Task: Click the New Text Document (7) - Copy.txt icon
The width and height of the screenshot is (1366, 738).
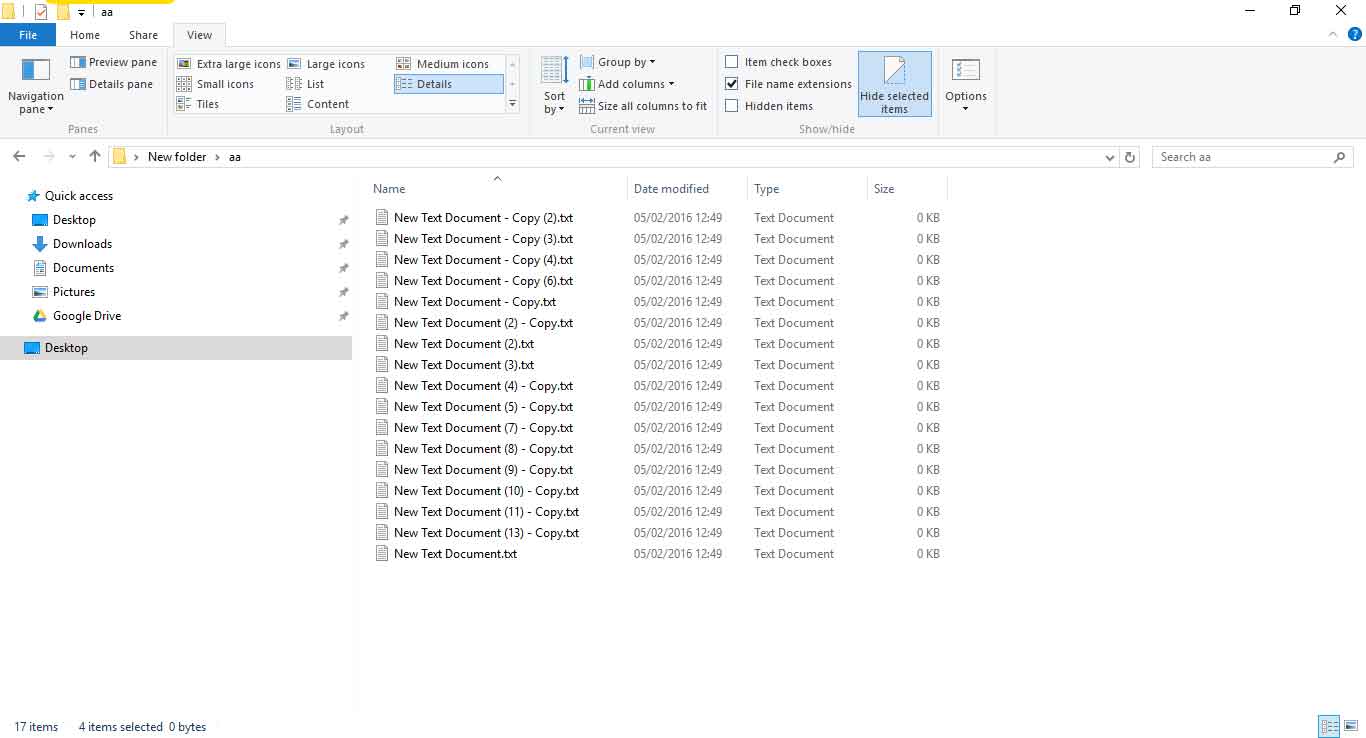Action: [381, 428]
